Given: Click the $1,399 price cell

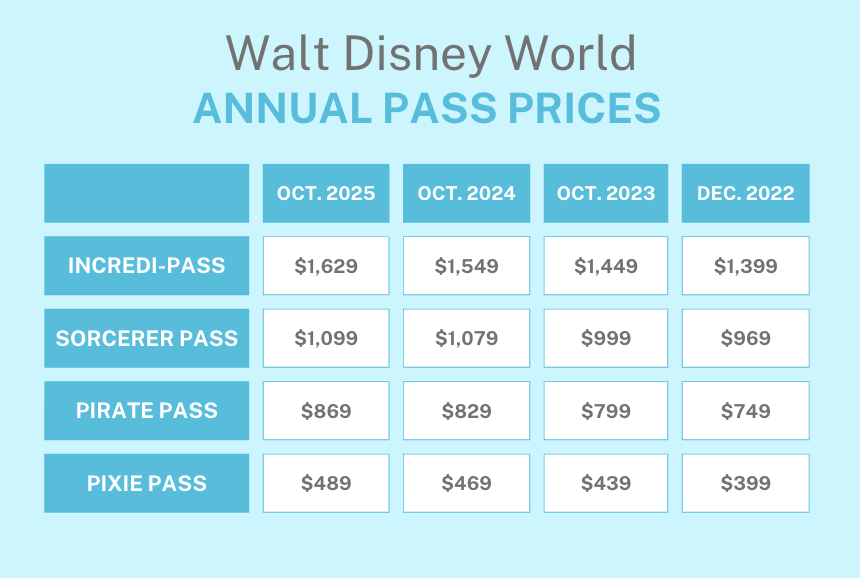Looking at the screenshot, I should pos(746,266).
